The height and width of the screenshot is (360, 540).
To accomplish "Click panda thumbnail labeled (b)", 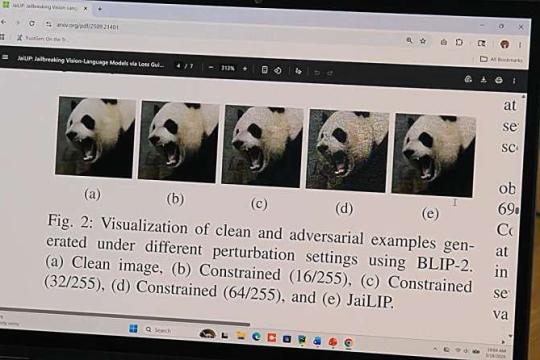I will [178, 142].
